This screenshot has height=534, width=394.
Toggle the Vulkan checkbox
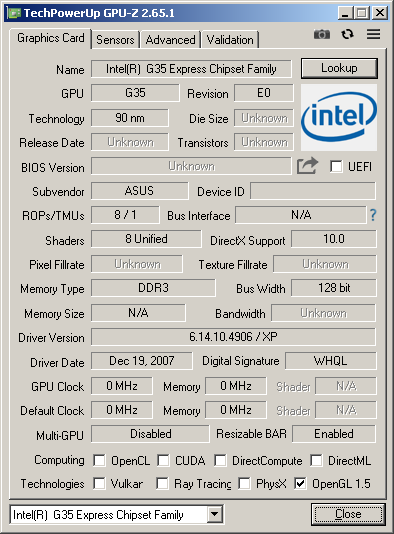[99, 484]
